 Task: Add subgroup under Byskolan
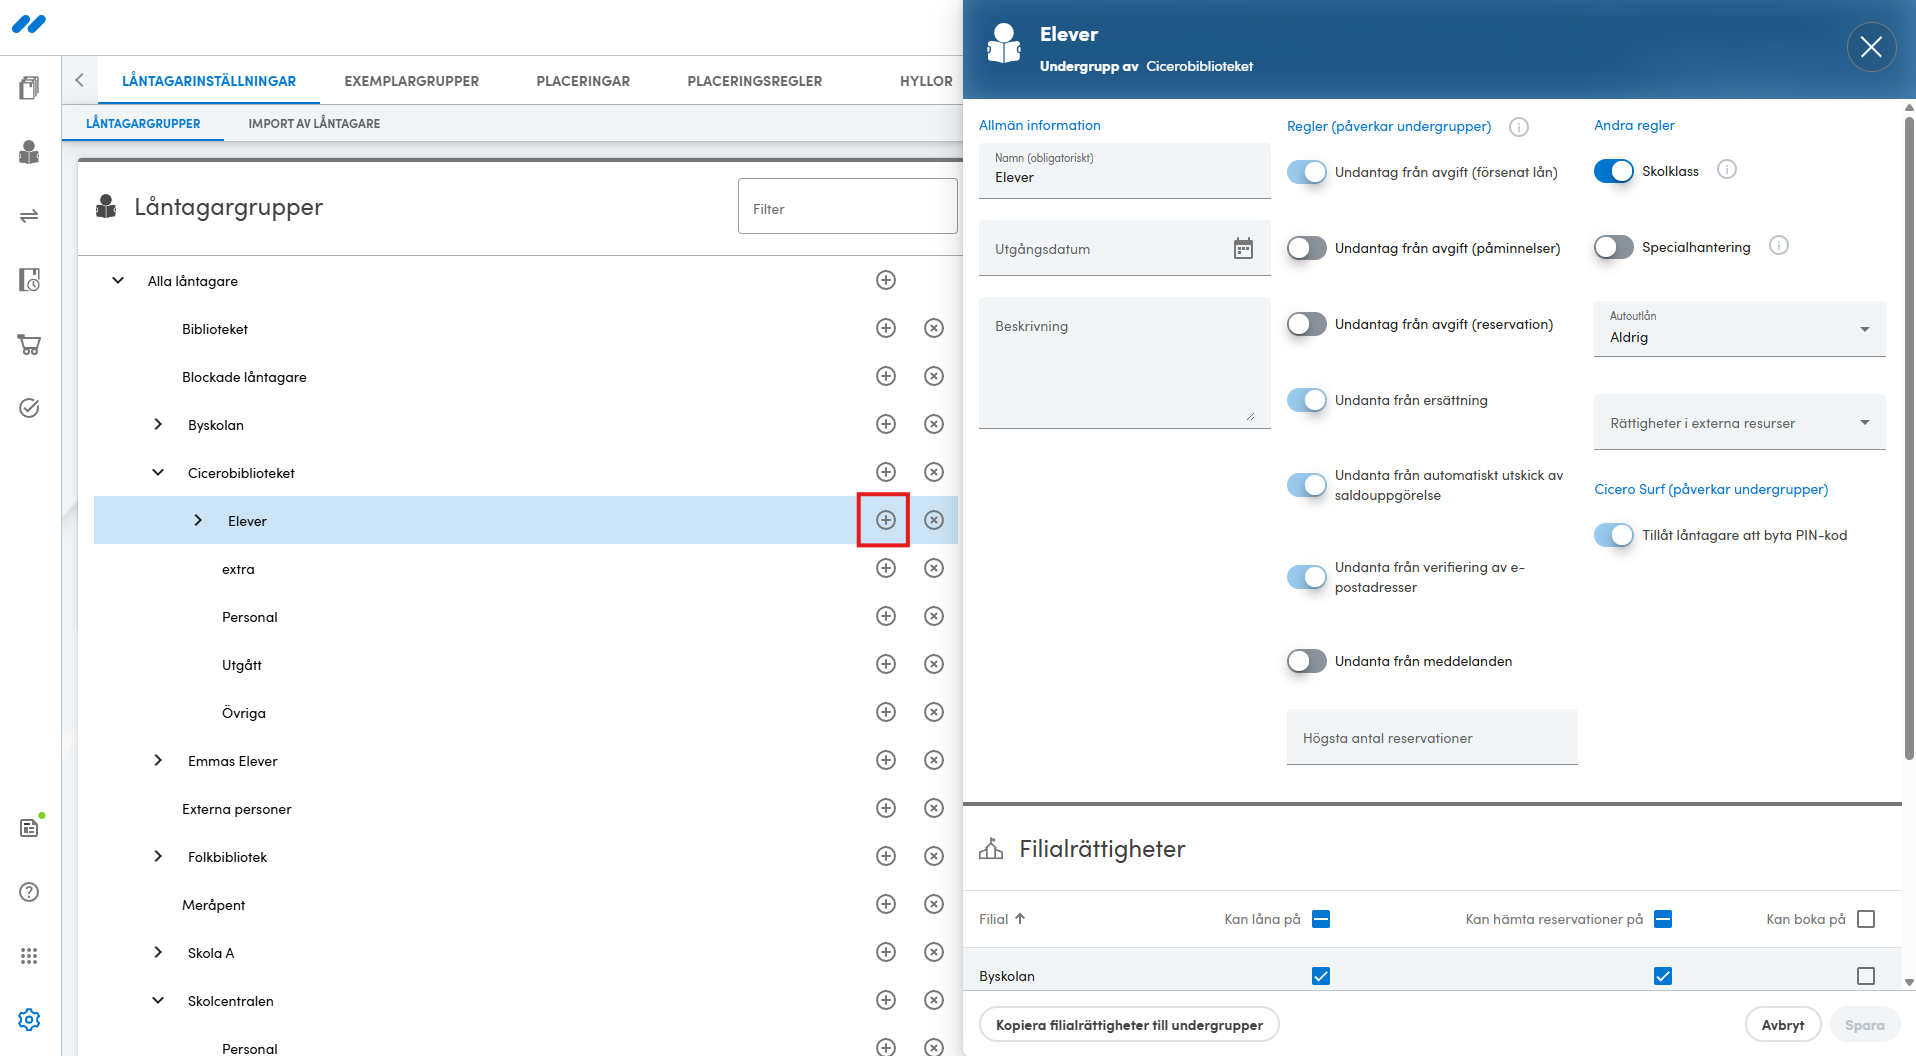(886, 424)
